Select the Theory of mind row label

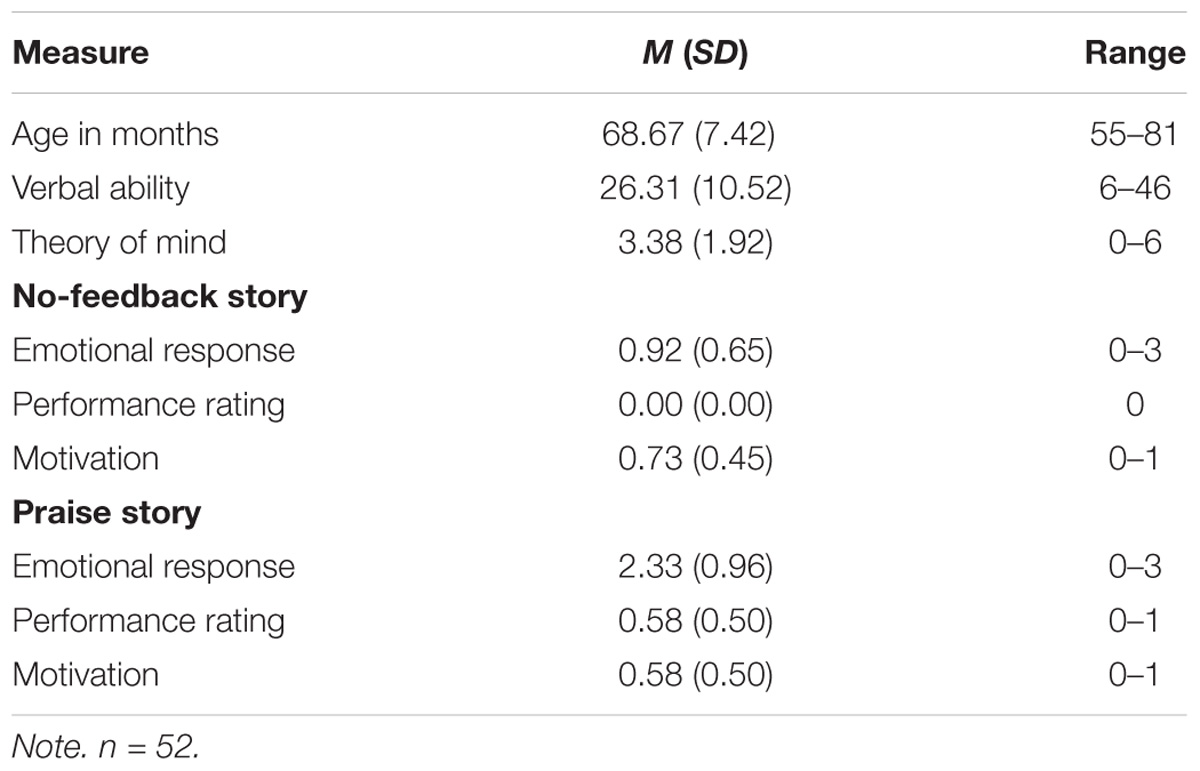(x=119, y=243)
